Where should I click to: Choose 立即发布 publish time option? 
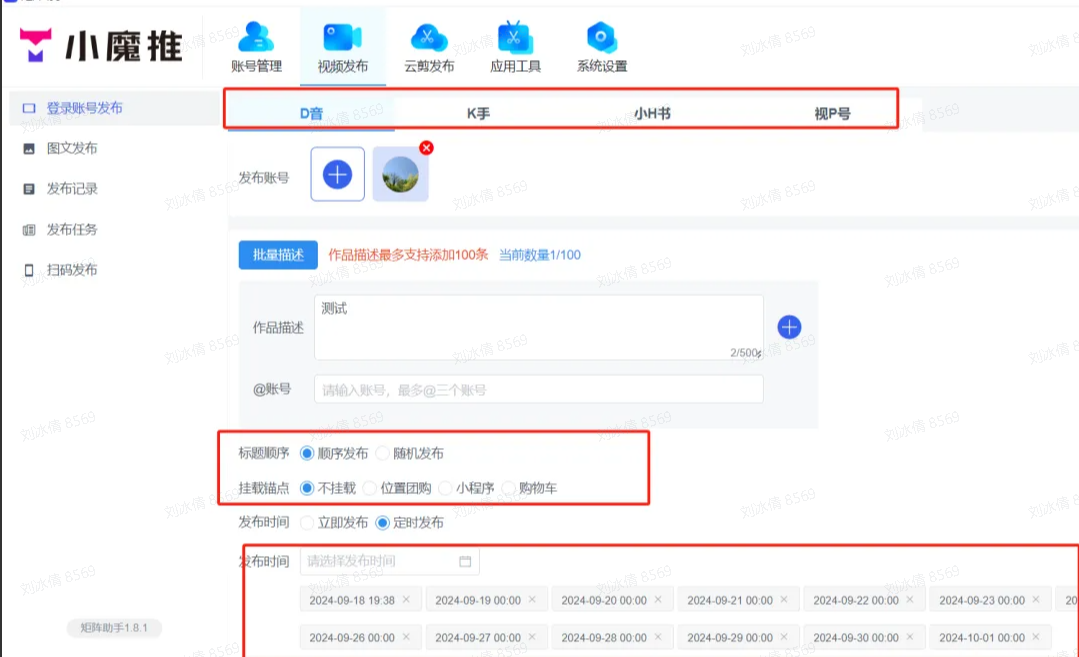(x=308, y=523)
